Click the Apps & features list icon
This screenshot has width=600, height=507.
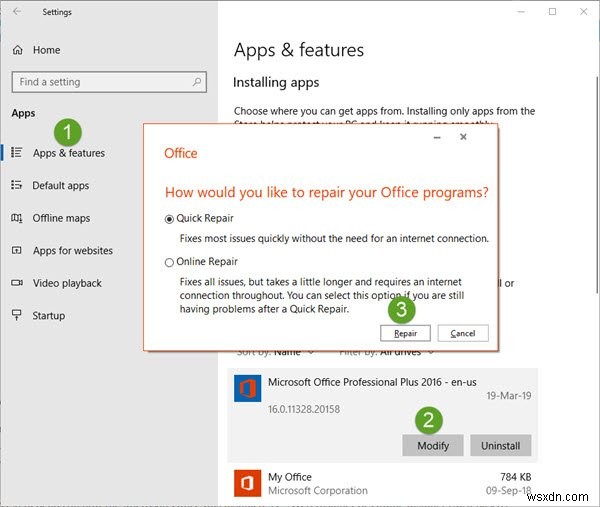16,152
